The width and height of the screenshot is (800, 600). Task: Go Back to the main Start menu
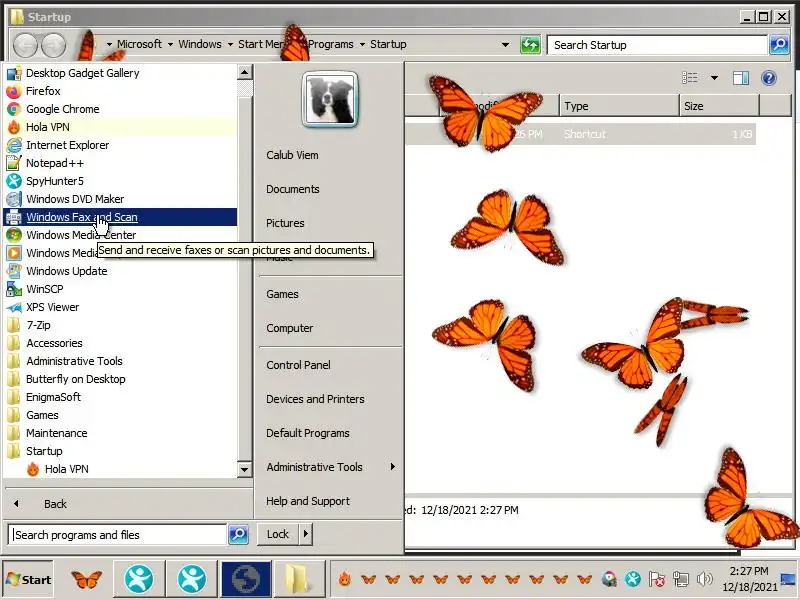point(55,504)
